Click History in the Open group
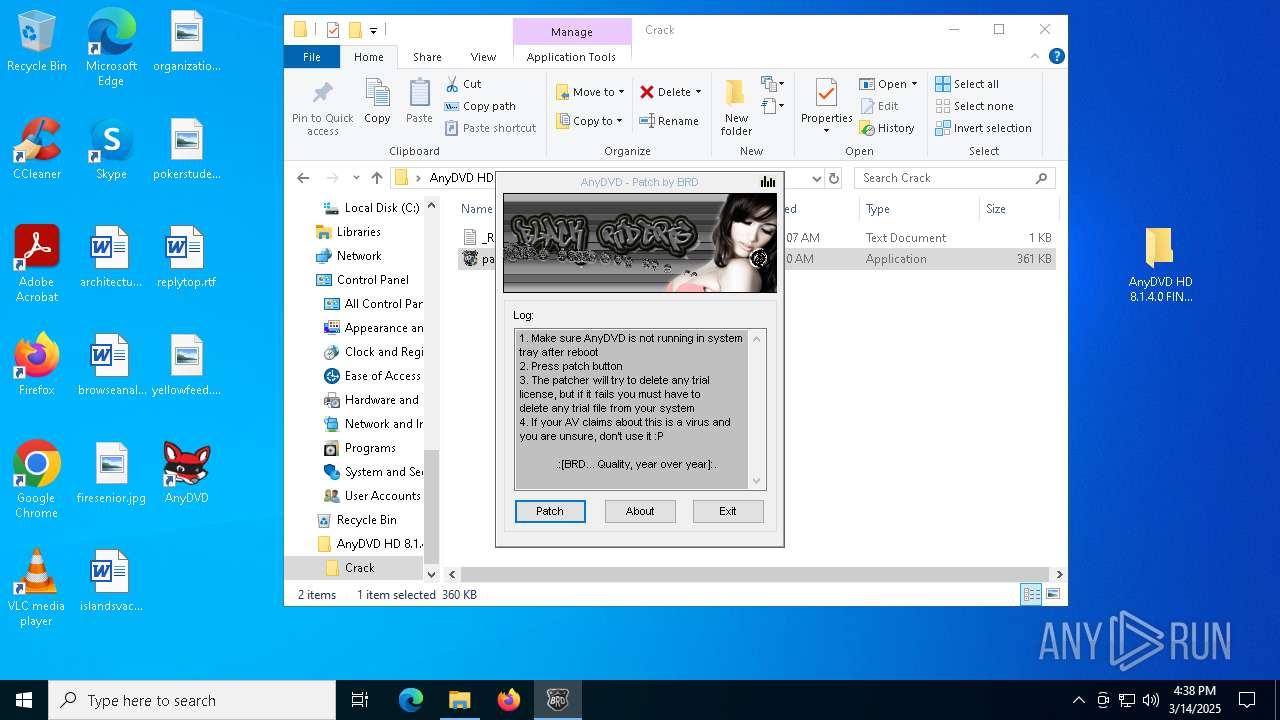 [x=887, y=128]
